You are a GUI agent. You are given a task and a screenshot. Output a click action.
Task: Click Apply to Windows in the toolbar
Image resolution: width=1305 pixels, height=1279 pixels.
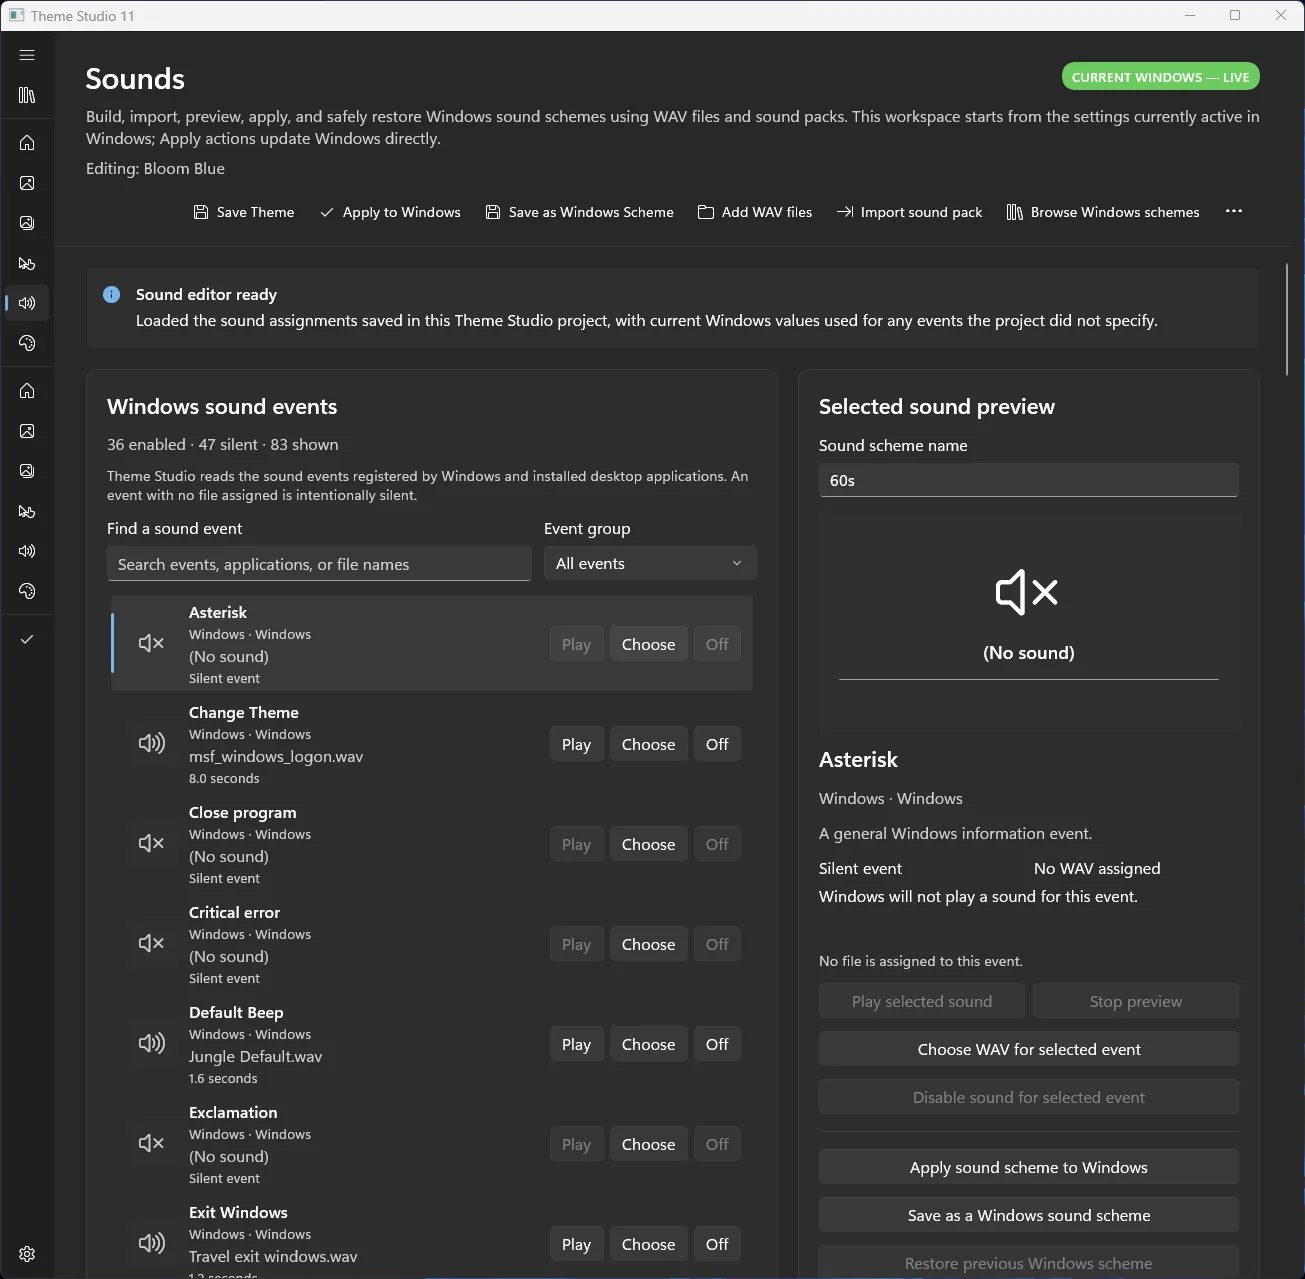390,212
